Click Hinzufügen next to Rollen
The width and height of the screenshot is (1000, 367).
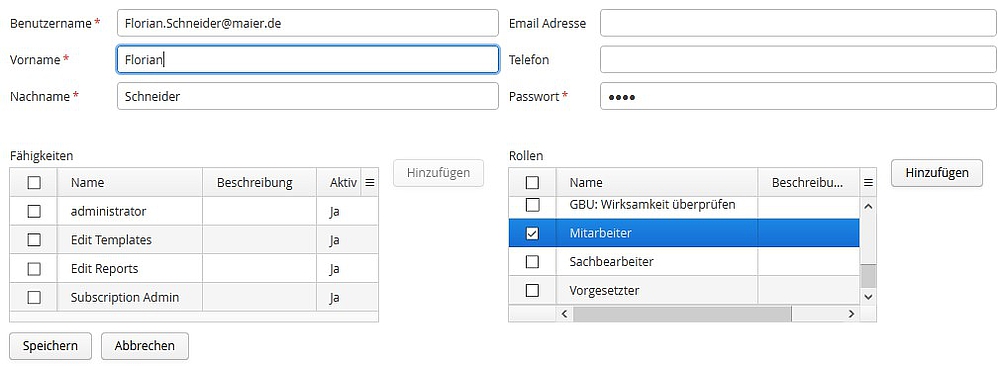pos(937,173)
